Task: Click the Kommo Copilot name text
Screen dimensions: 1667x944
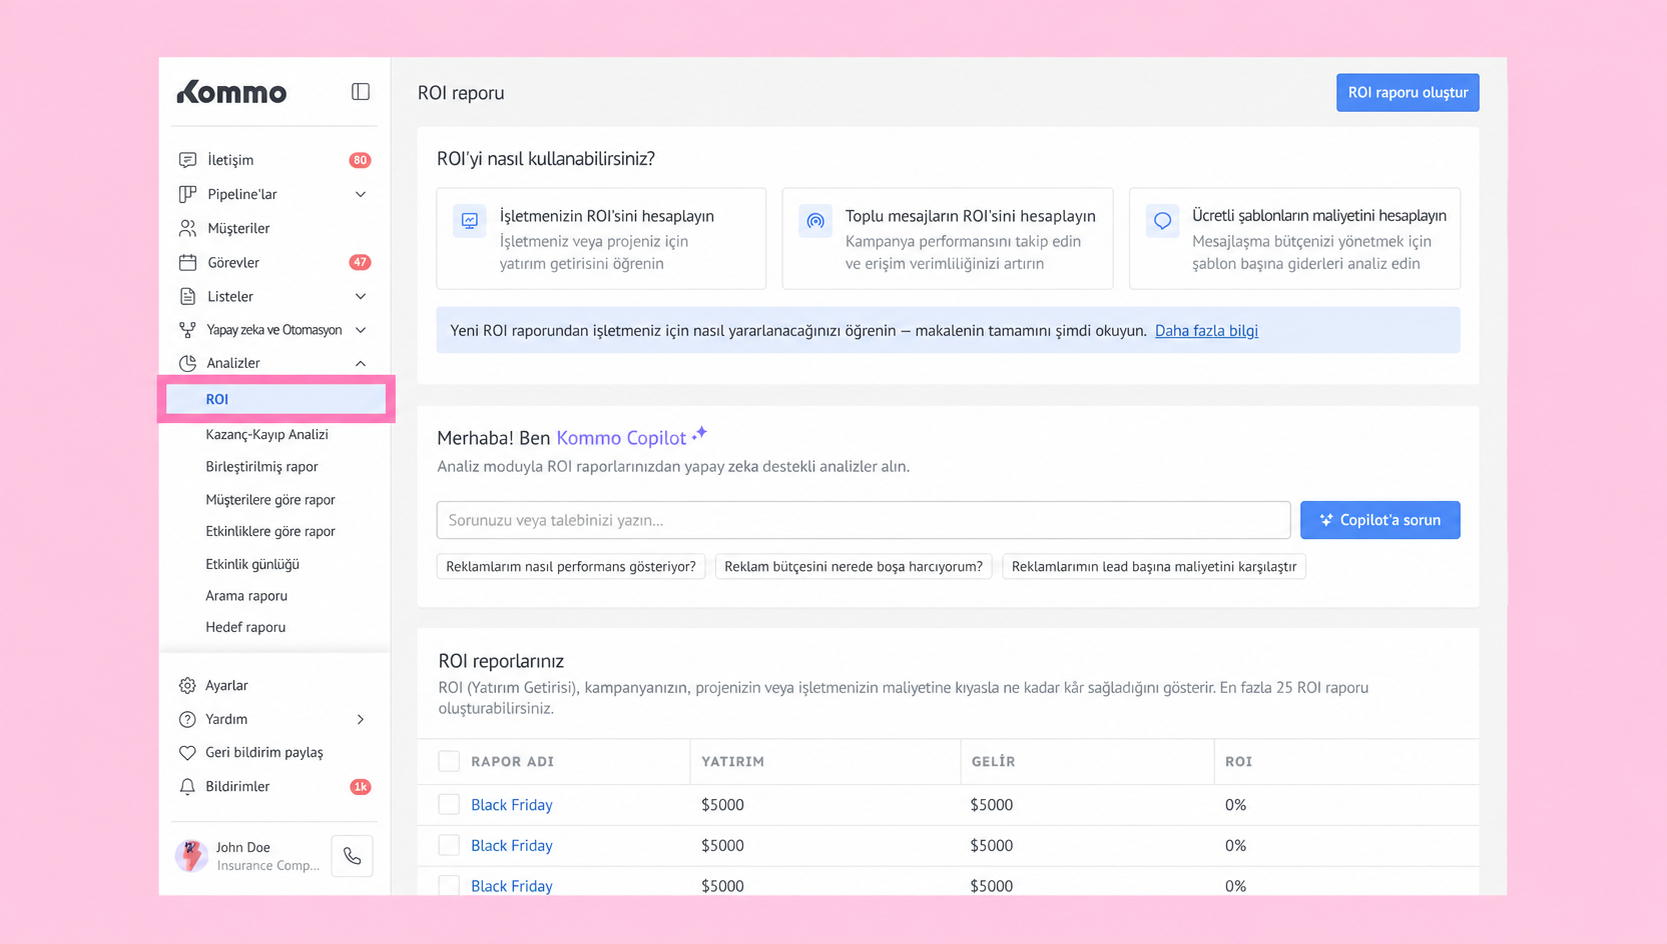Action: click(x=621, y=438)
